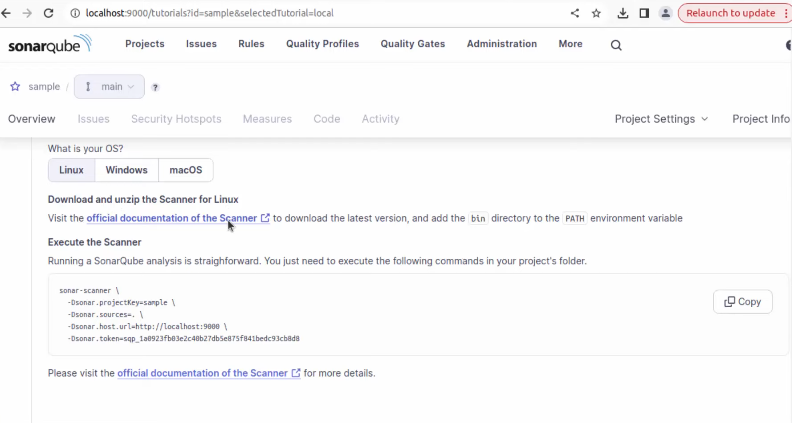Copy the sonar-scanner command
The width and height of the screenshot is (792, 423).
click(x=742, y=302)
